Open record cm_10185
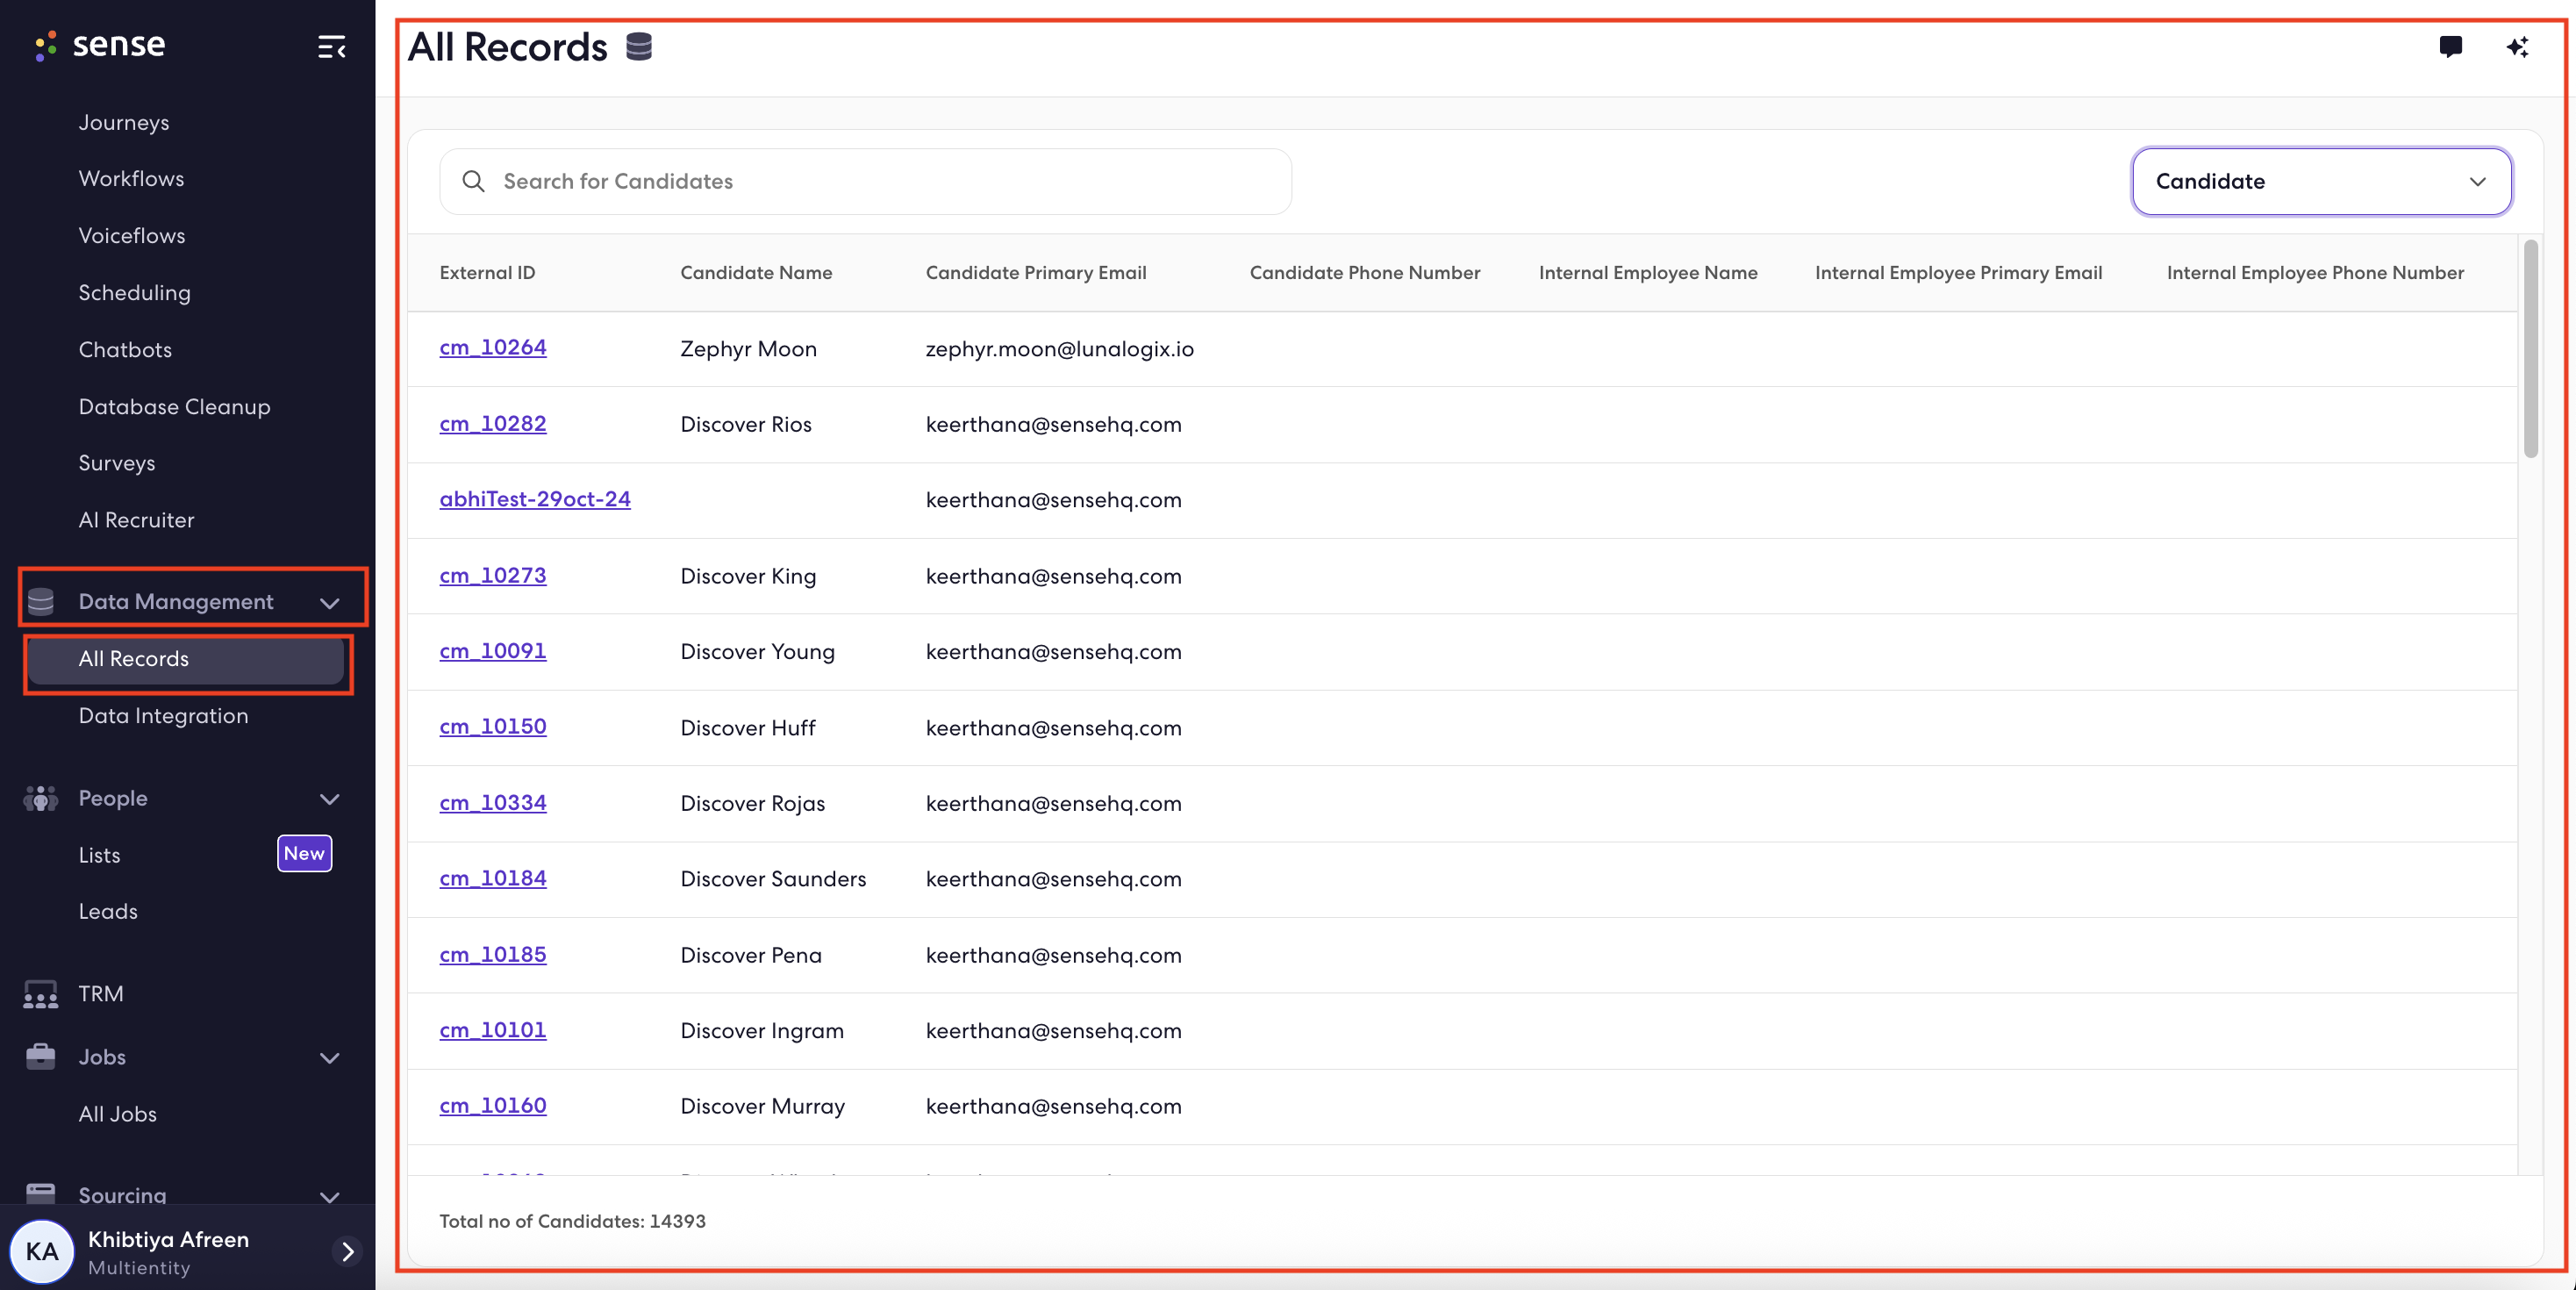The image size is (2576, 1290). point(493,954)
